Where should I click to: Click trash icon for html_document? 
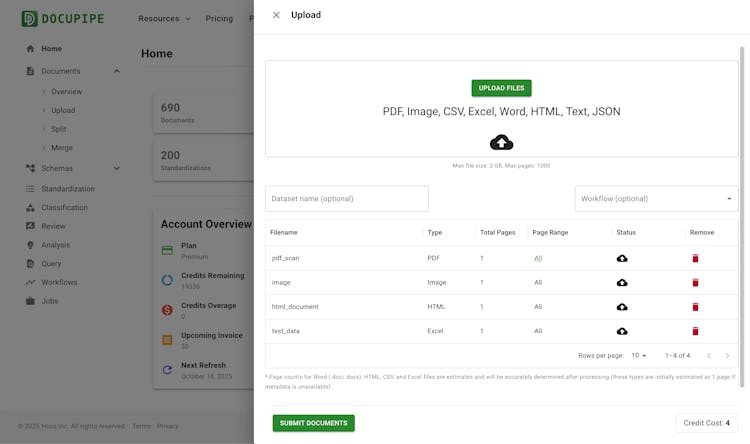coord(695,307)
